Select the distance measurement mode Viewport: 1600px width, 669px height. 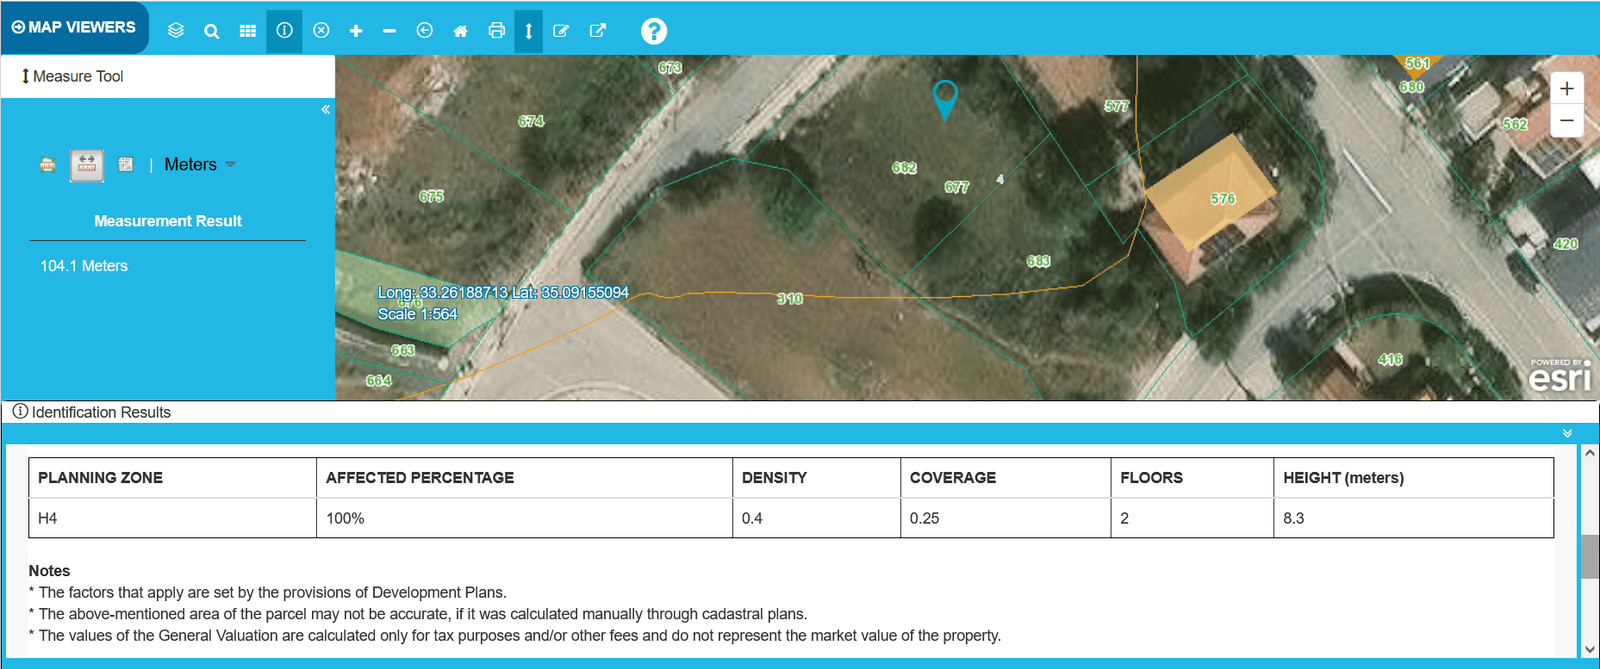pyautogui.click(x=87, y=165)
